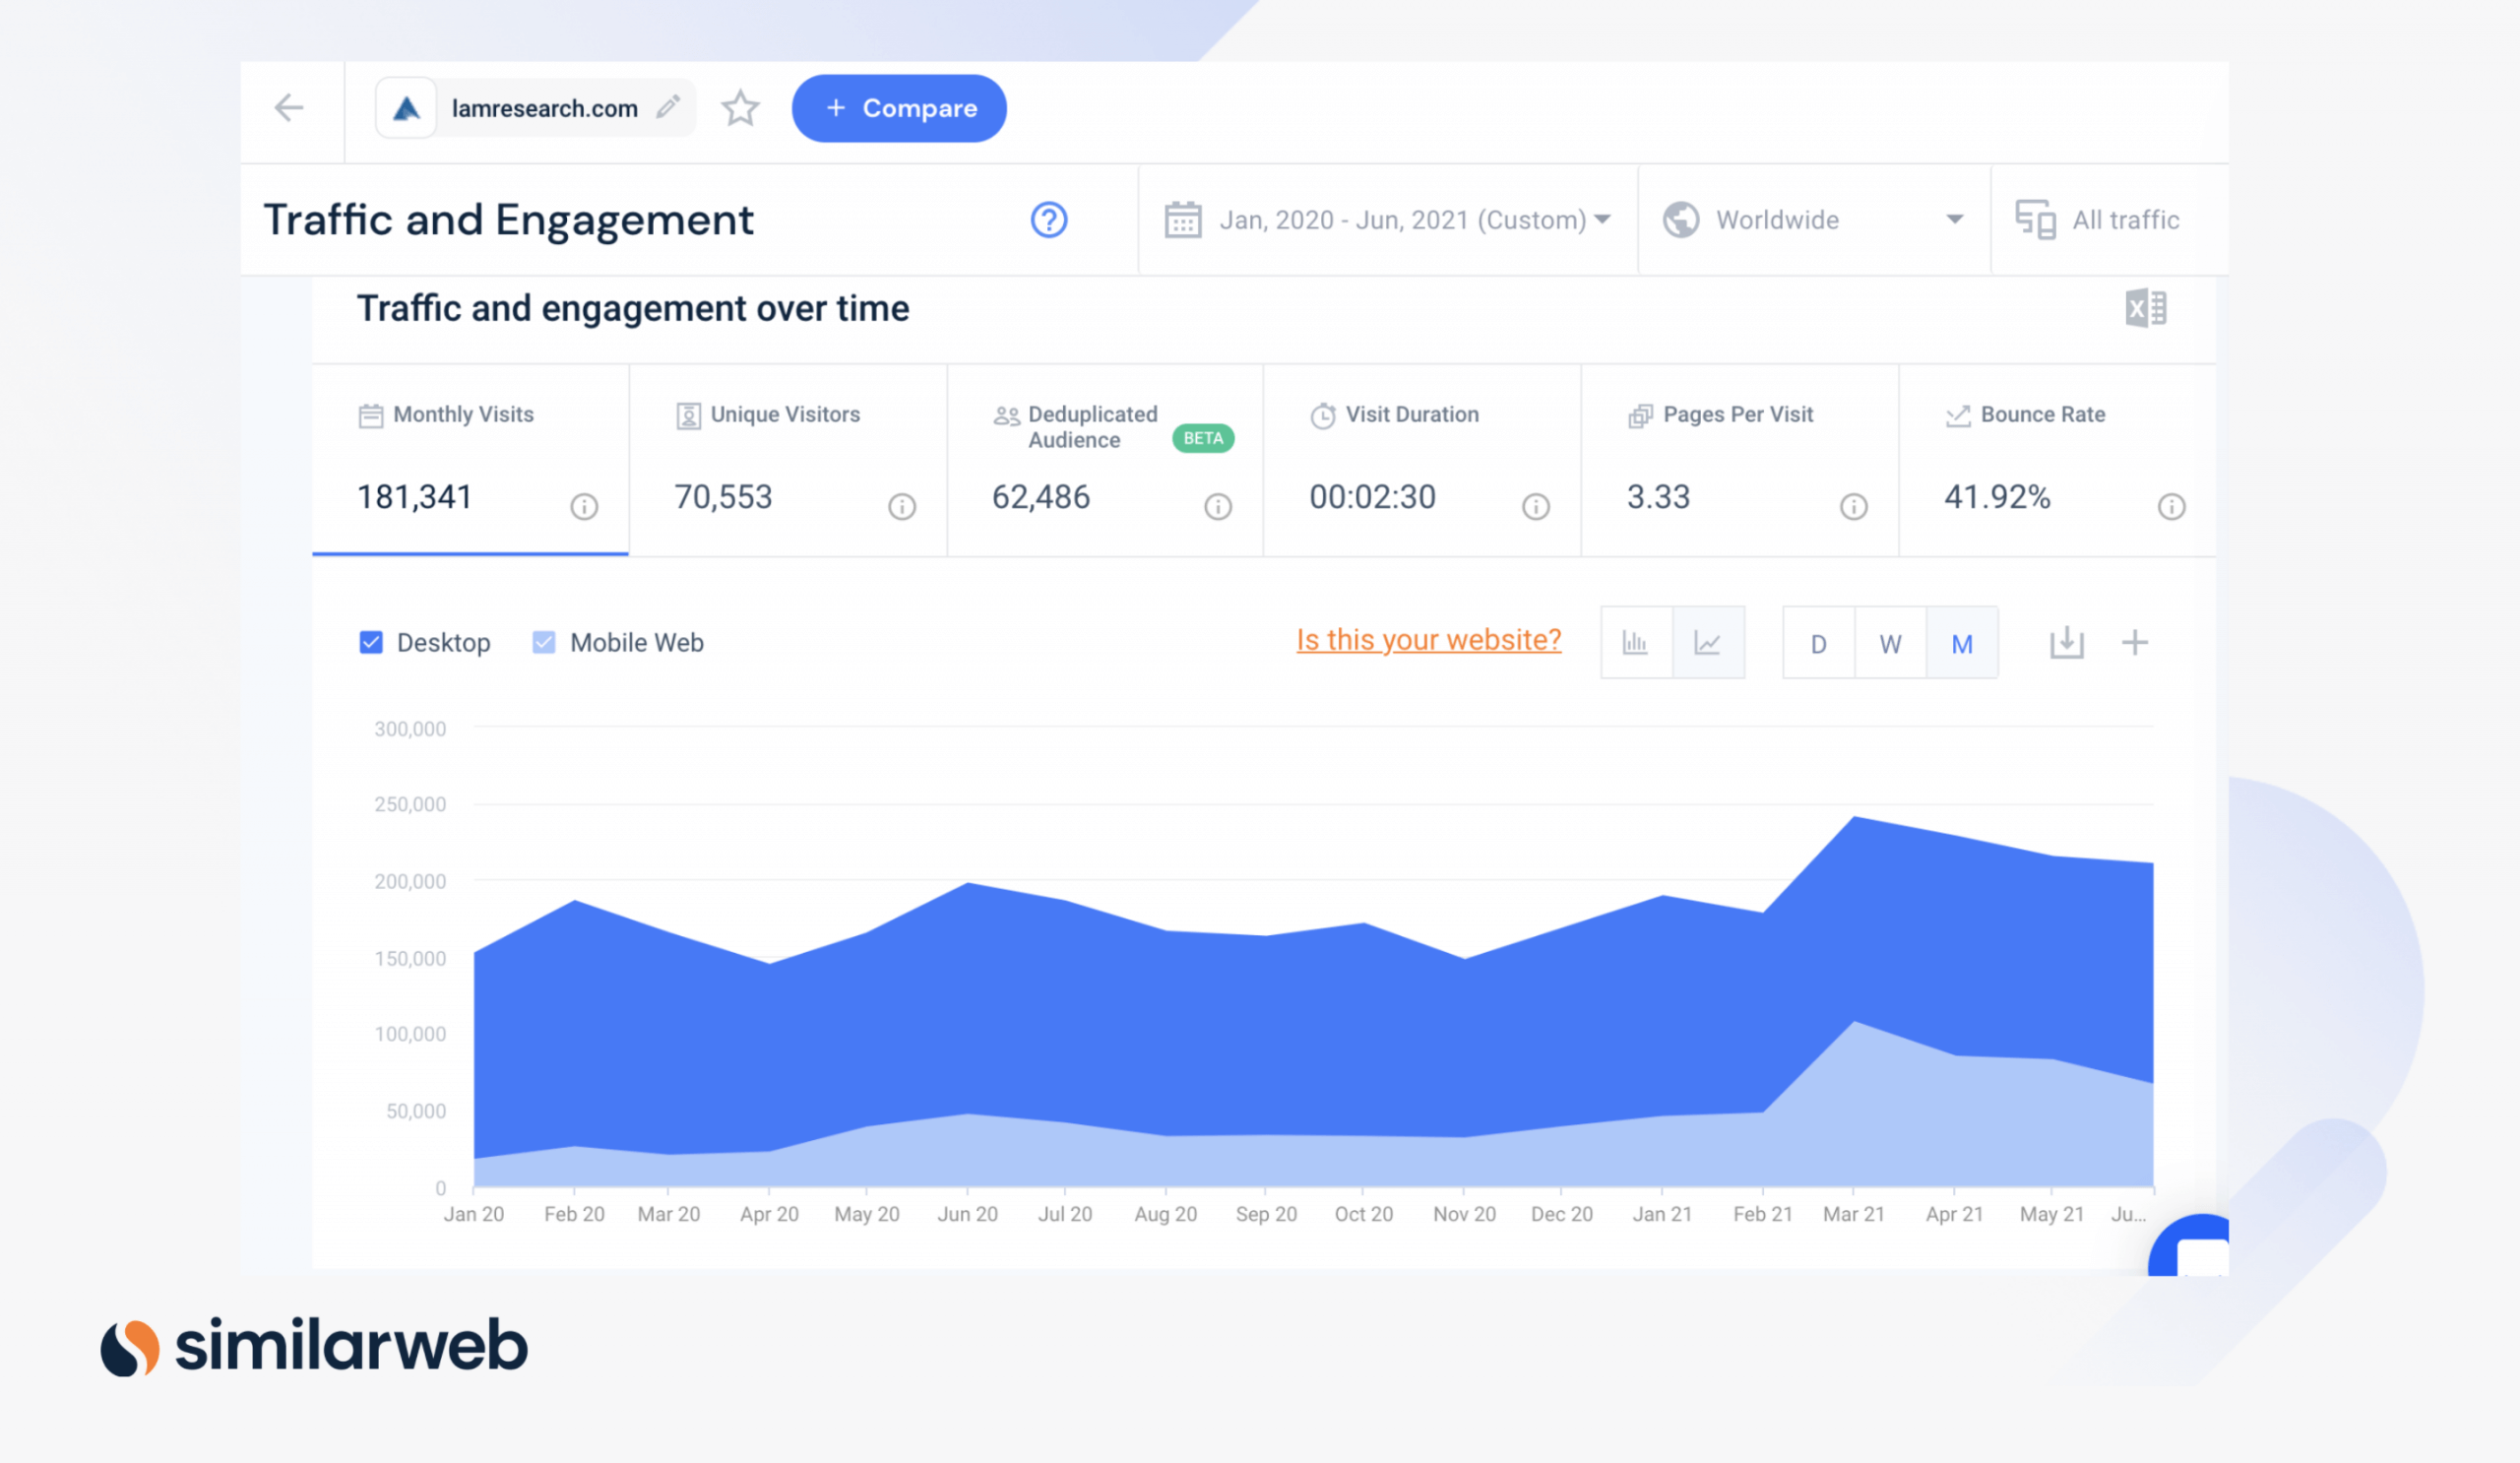2520x1463 pixels.
Task: Click the star/bookmark icon for lamresearch.com
Action: click(740, 108)
